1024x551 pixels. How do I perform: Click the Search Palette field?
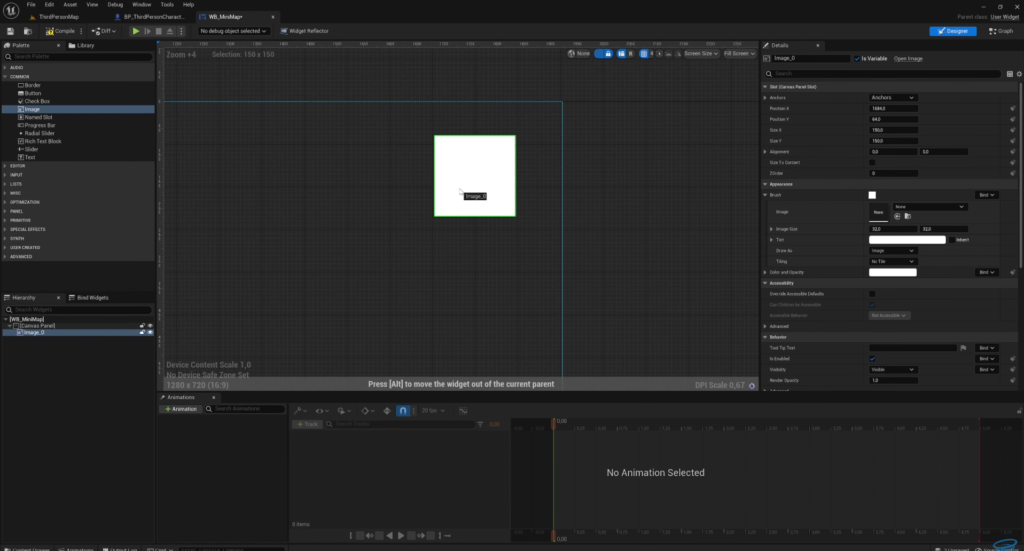tap(78, 57)
